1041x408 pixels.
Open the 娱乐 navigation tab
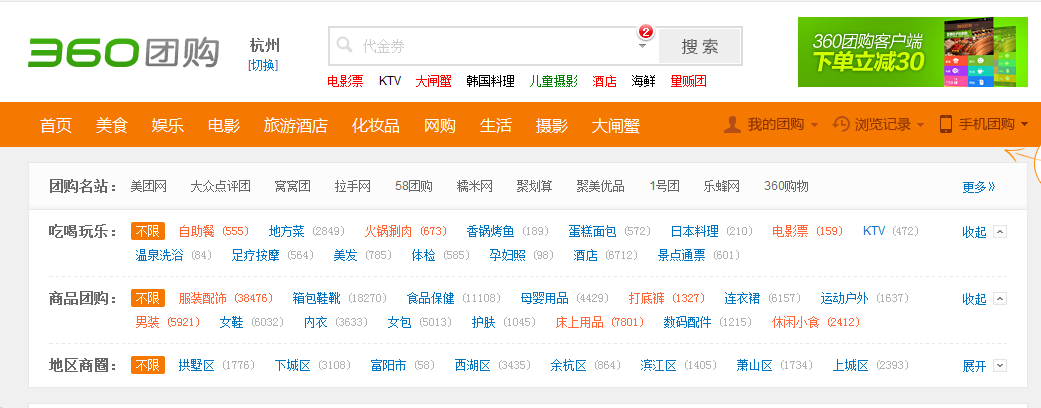click(x=167, y=125)
